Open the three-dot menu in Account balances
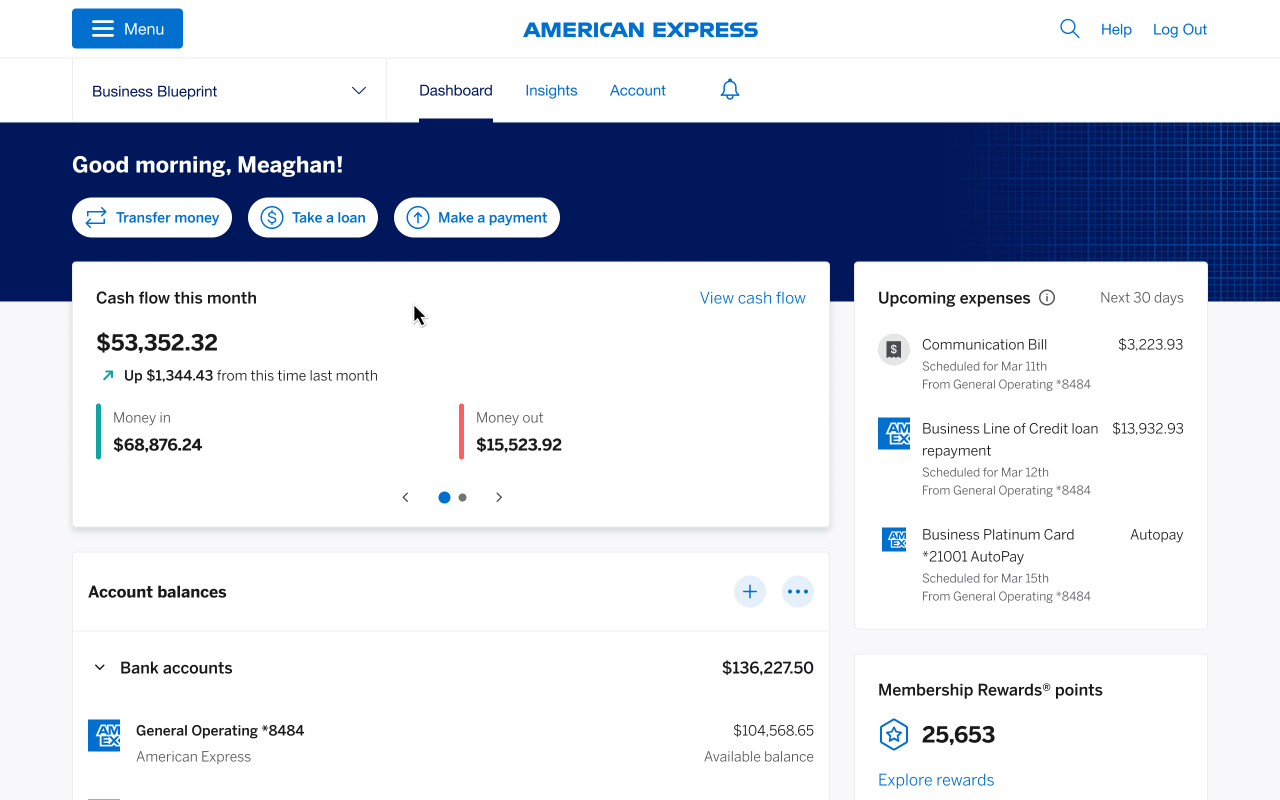The image size is (1280, 800). click(x=797, y=592)
